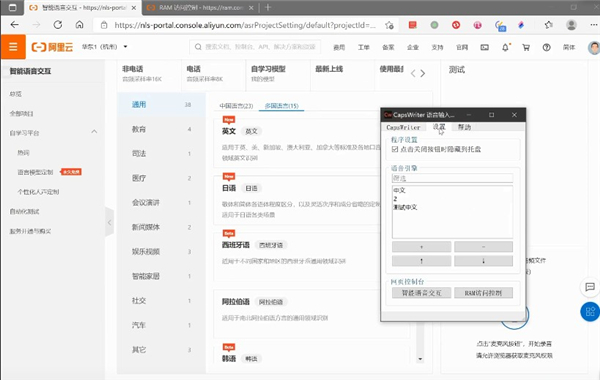Select 测试中文 in engine list
Image resolution: width=600 pixels, height=380 pixels.
[x=405, y=207]
